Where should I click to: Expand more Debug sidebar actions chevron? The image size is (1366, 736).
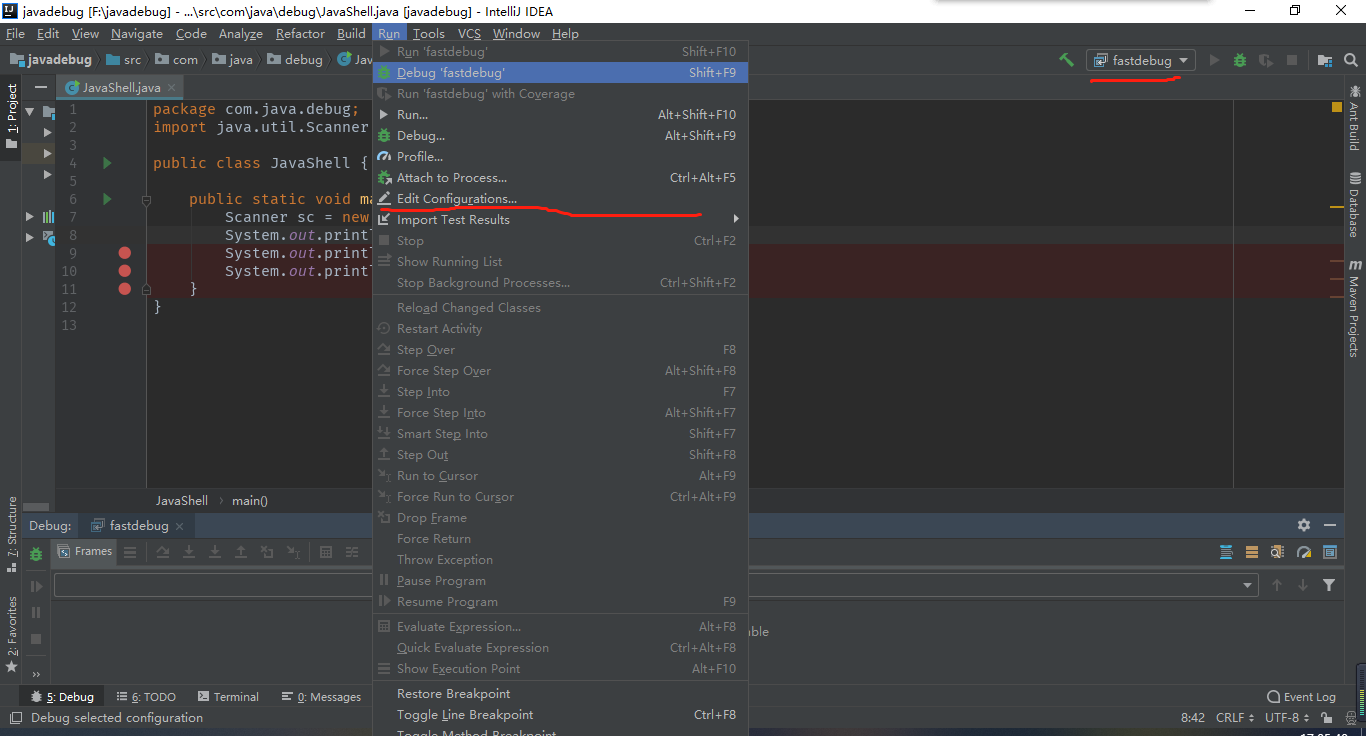[36, 674]
